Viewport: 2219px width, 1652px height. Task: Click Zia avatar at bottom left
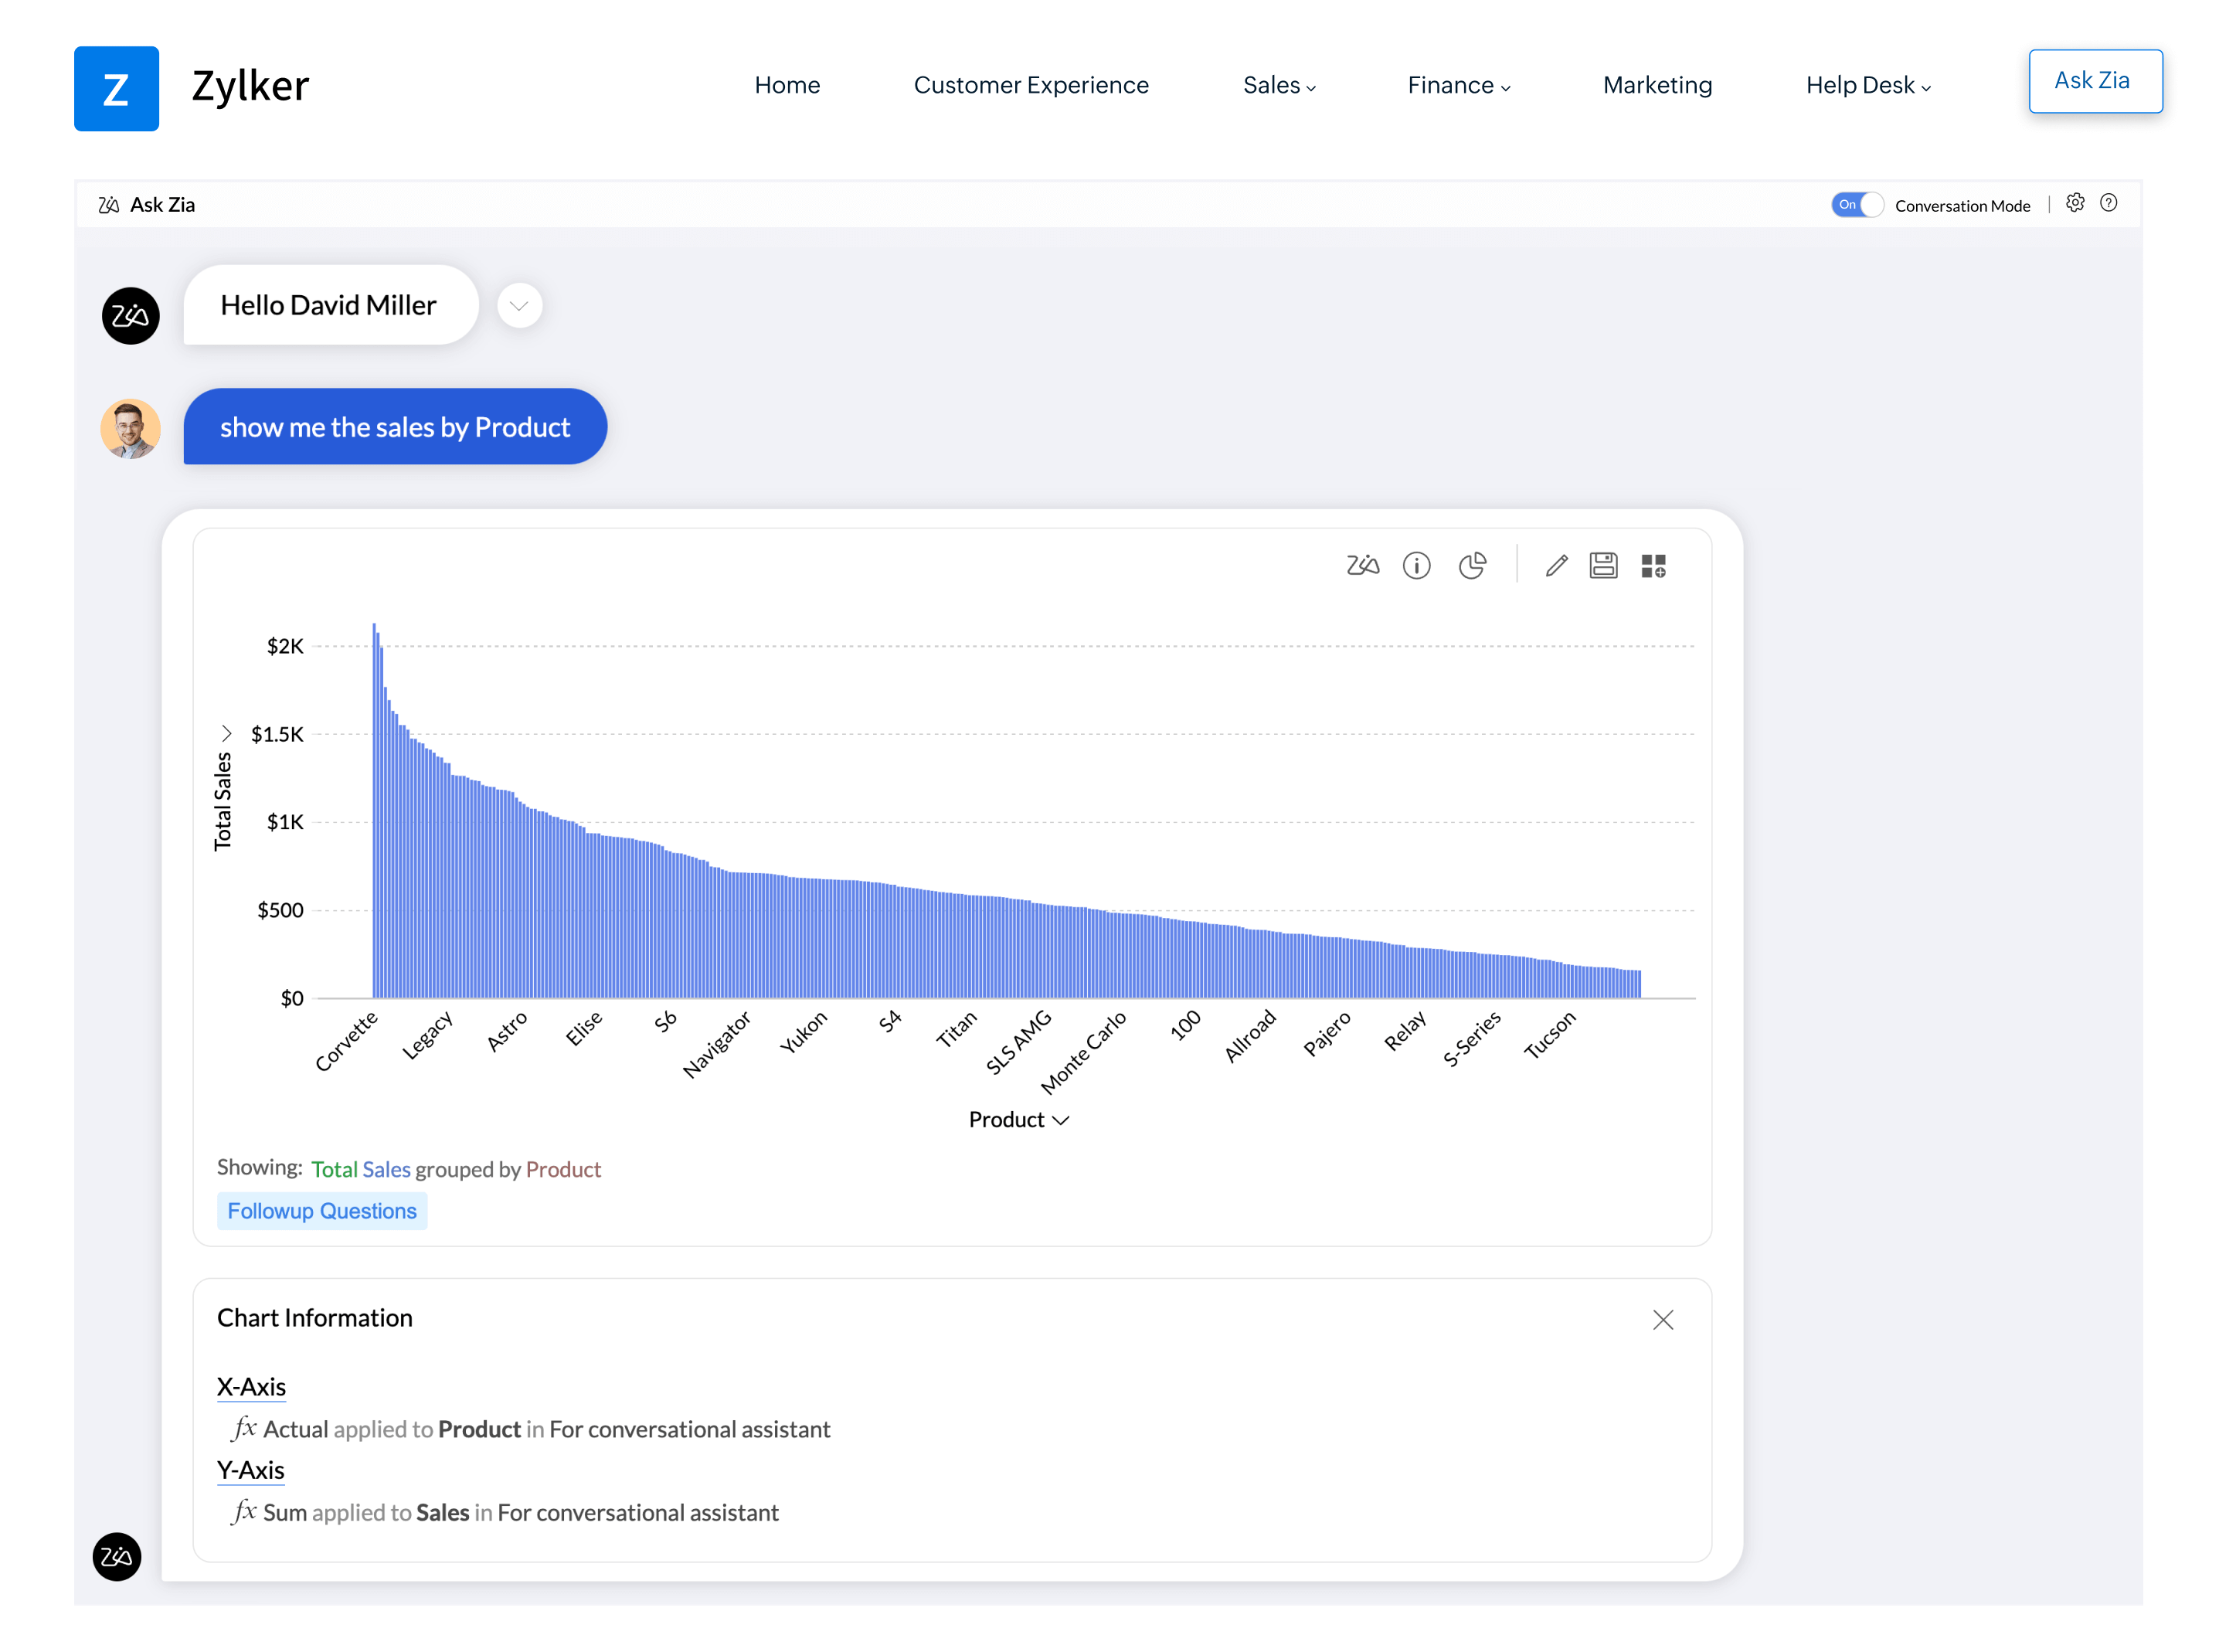pyautogui.click(x=117, y=1556)
